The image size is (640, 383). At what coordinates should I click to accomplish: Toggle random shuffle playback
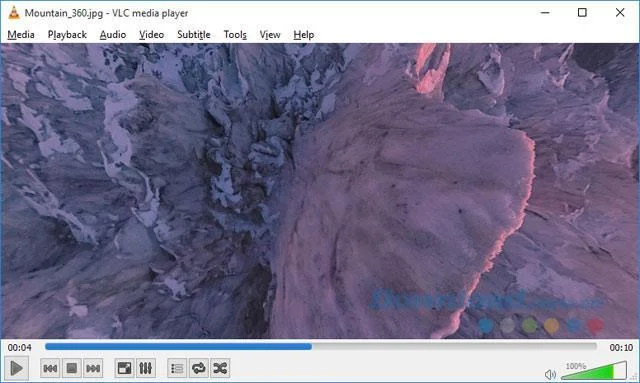(220, 369)
